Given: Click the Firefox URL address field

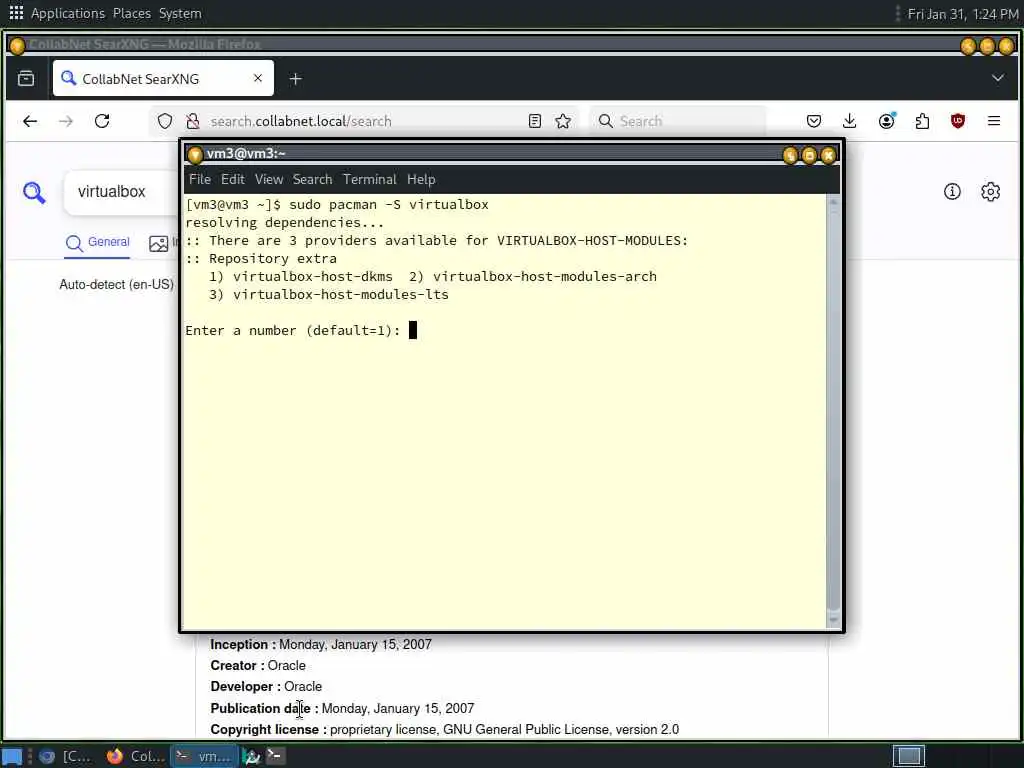Looking at the screenshot, I should tap(366, 121).
